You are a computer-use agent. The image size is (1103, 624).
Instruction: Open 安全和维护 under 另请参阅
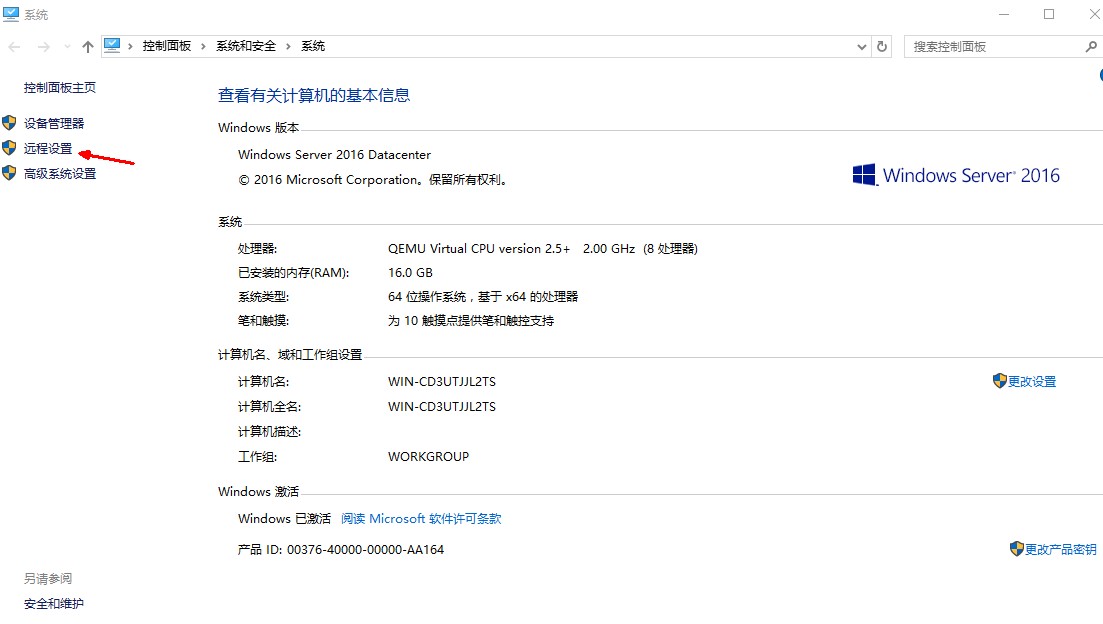pos(53,604)
